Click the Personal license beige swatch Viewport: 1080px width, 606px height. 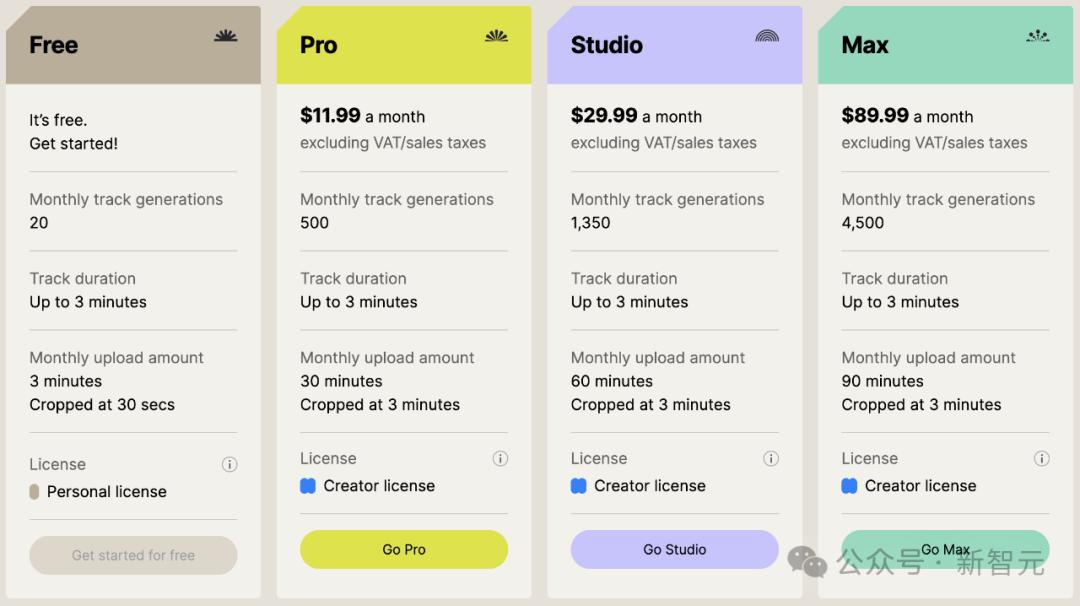[34, 491]
